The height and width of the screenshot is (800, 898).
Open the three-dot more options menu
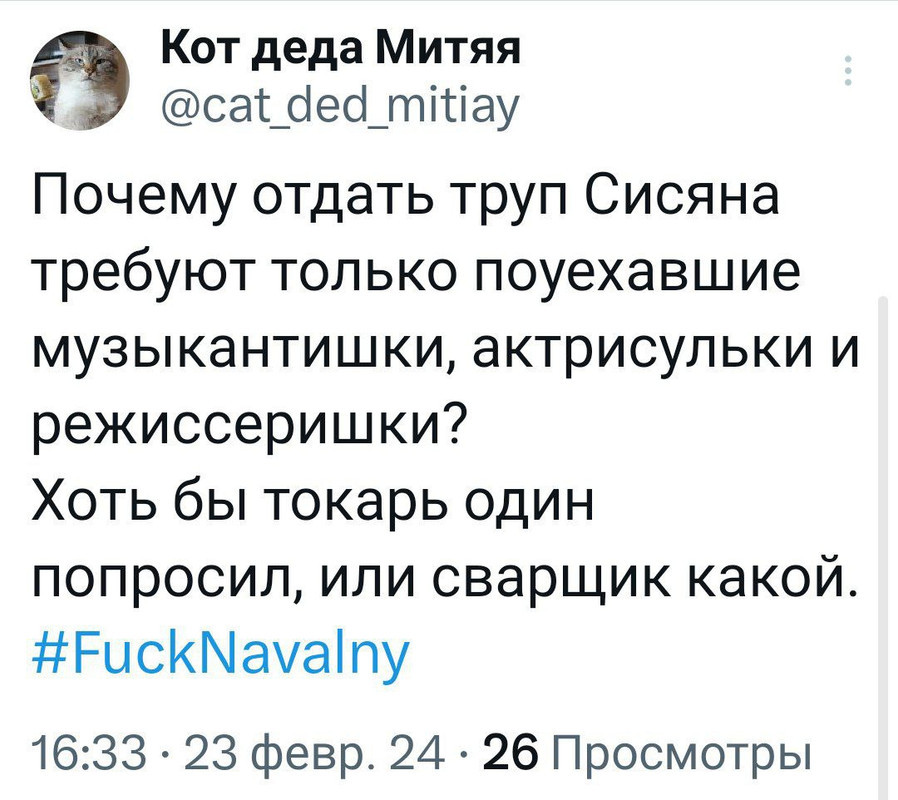(x=849, y=72)
